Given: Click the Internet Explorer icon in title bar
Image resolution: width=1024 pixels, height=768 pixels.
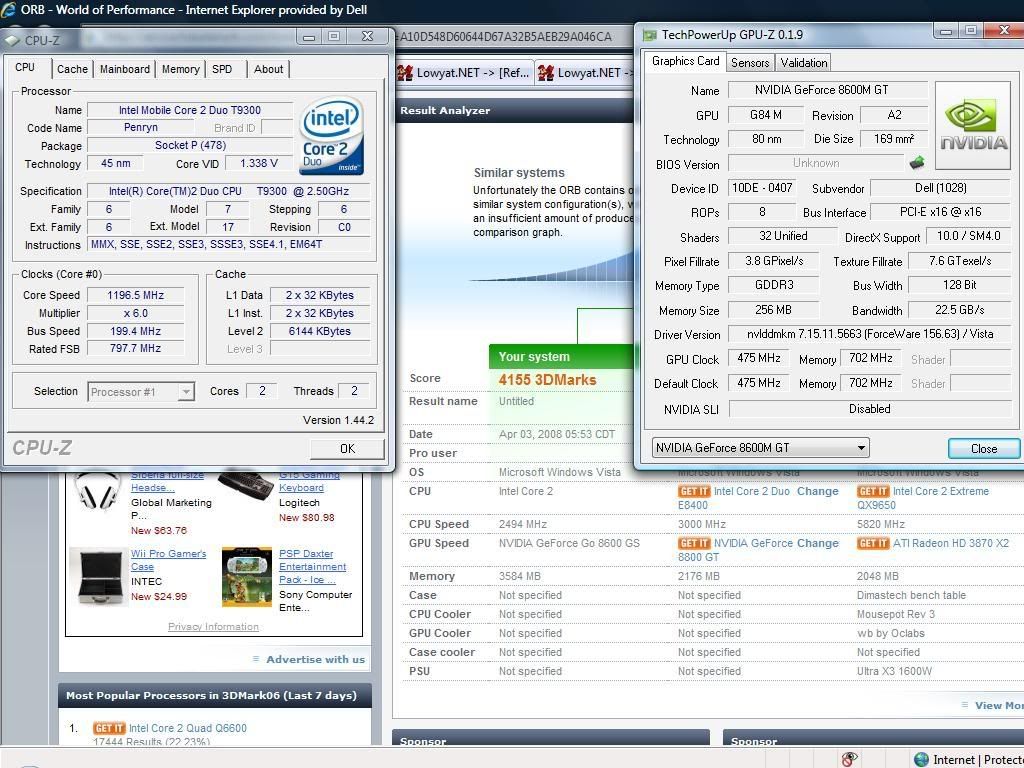Looking at the screenshot, I should coord(9,10).
